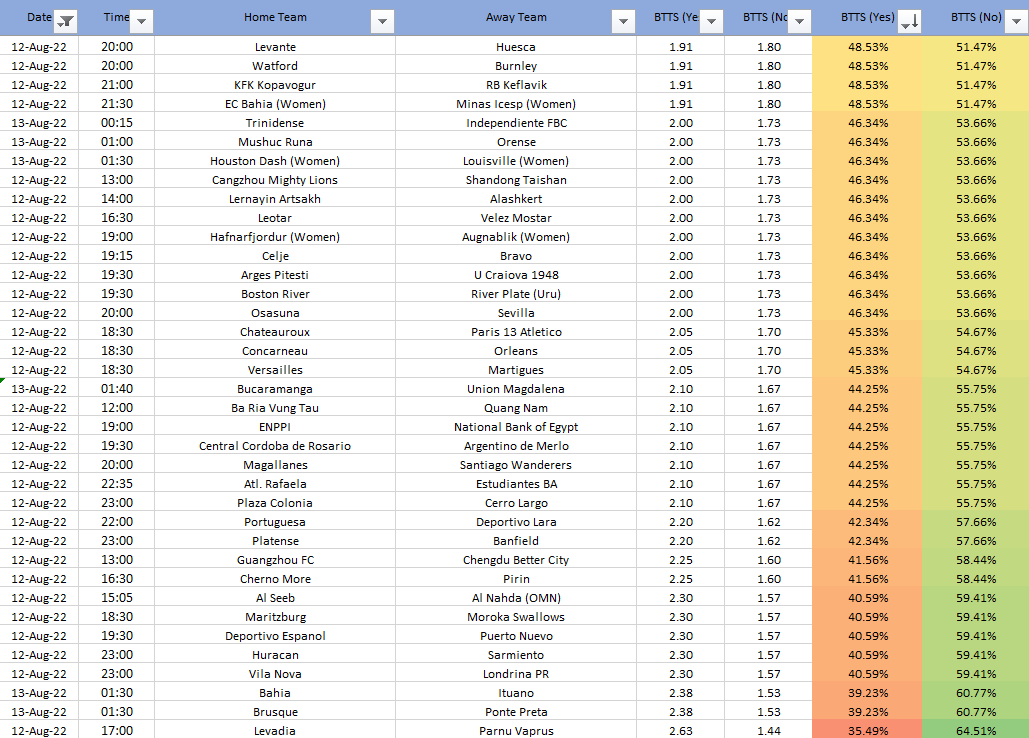Open the BTTS (Yes) odds filter dropdown
Viewport: 1029px width, 738px height.
(x=711, y=22)
